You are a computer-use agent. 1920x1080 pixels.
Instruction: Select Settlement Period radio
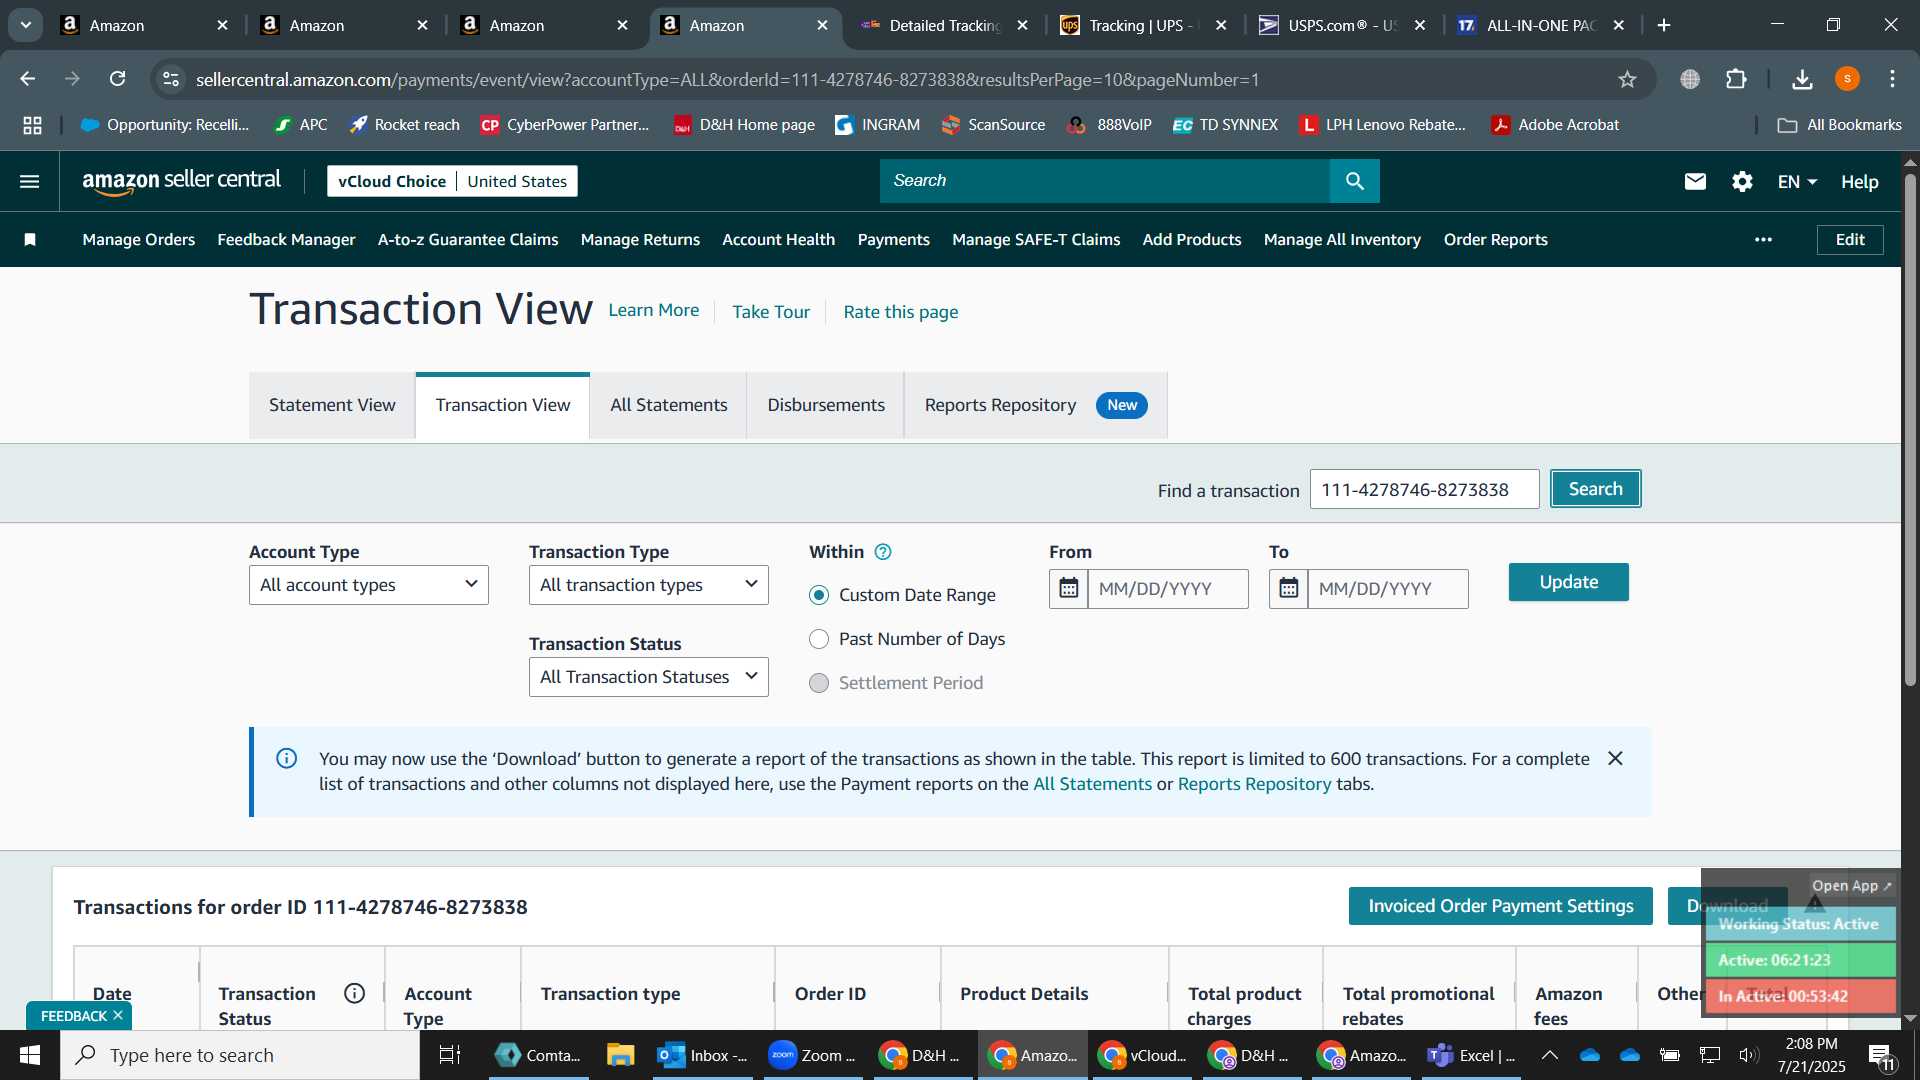coord(819,683)
